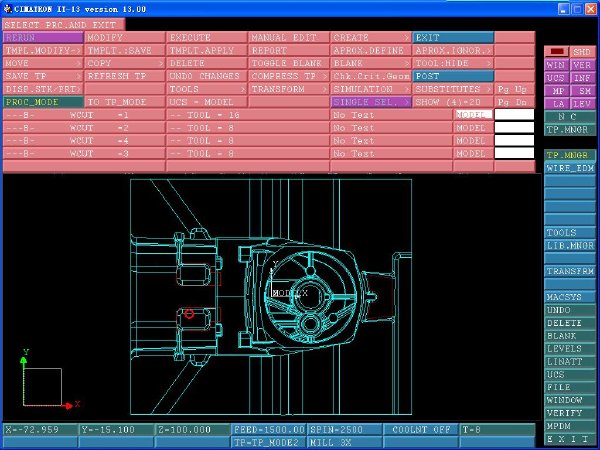Click TMPLT.APPLY
The width and height of the screenshot is (600, 450).
(x=207, y=51)
